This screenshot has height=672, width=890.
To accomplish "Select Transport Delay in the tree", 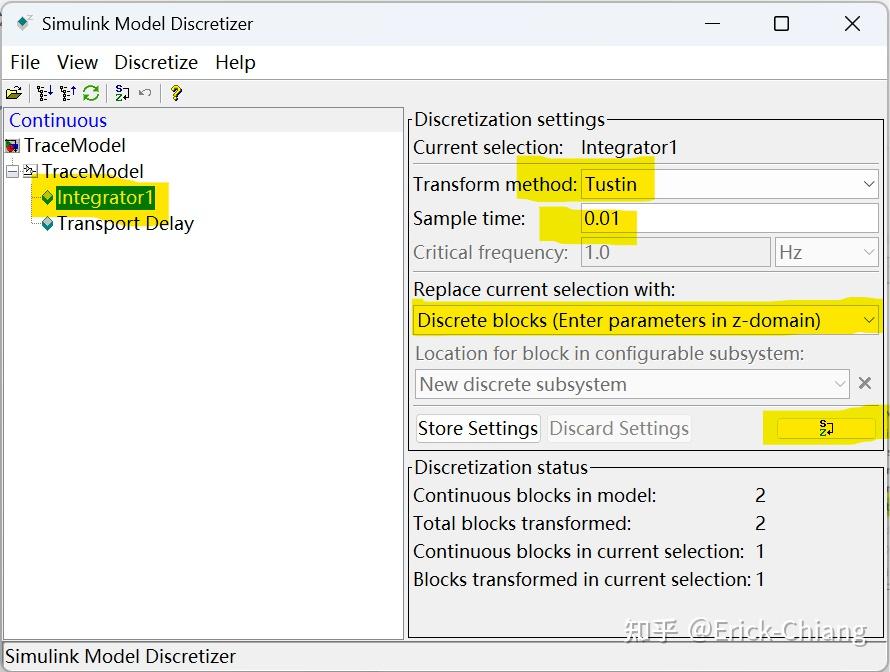I will [125, 224].
